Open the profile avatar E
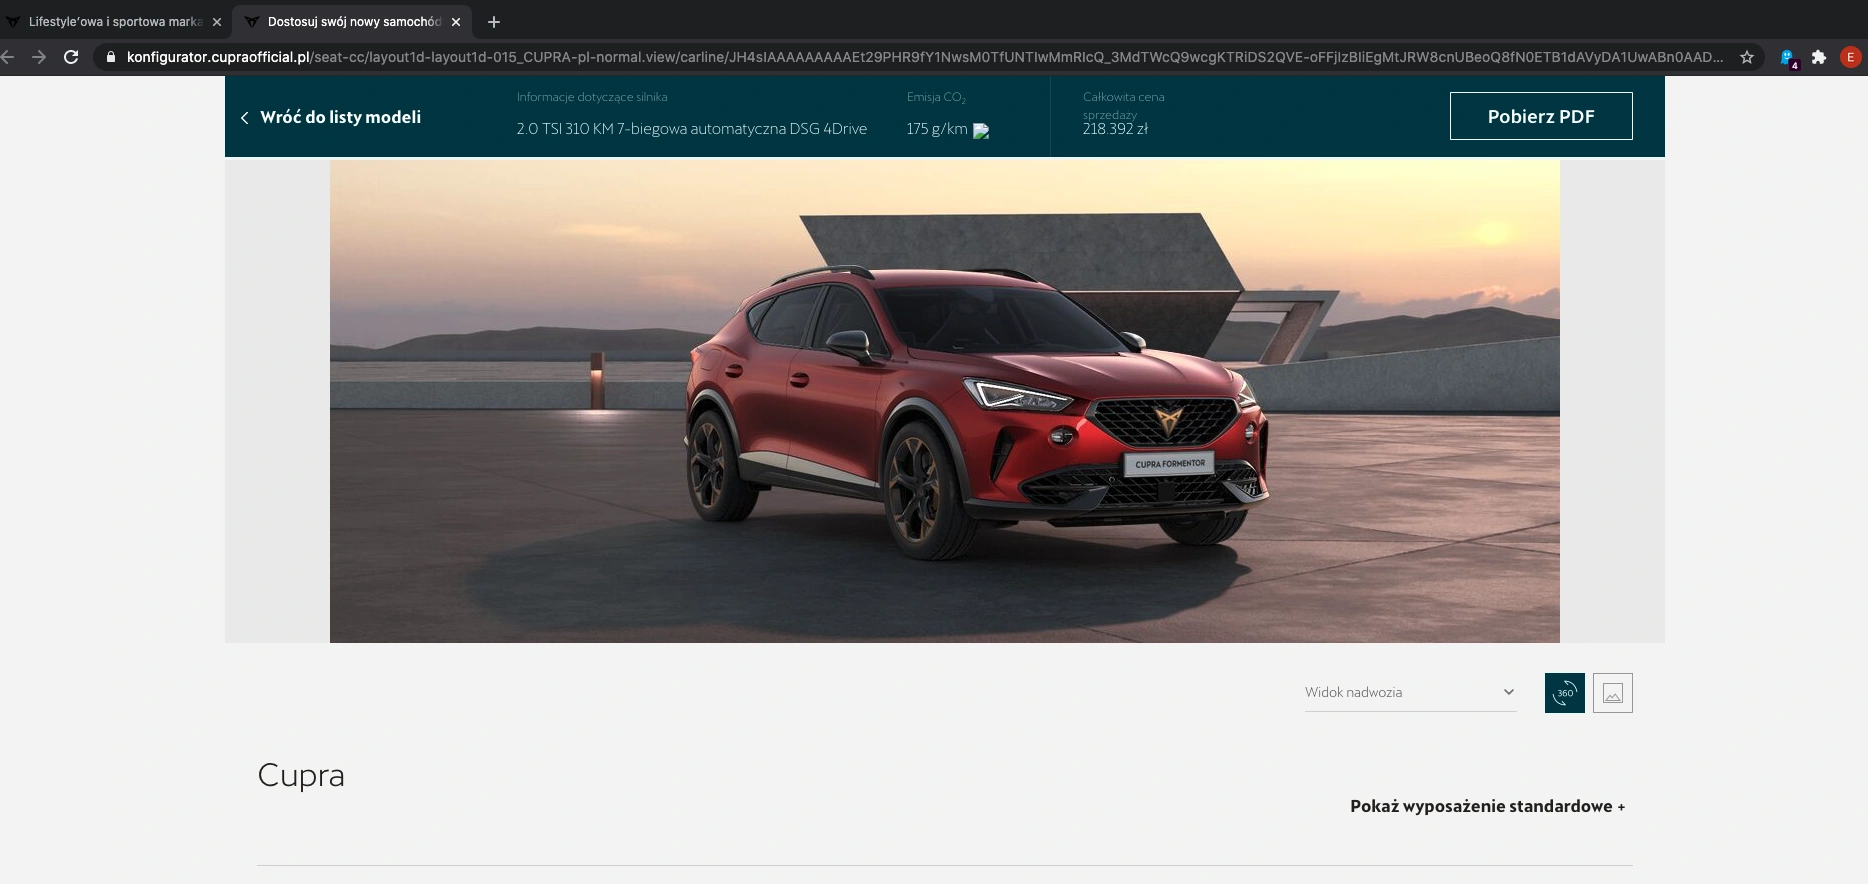 [x=1850, y=57]
